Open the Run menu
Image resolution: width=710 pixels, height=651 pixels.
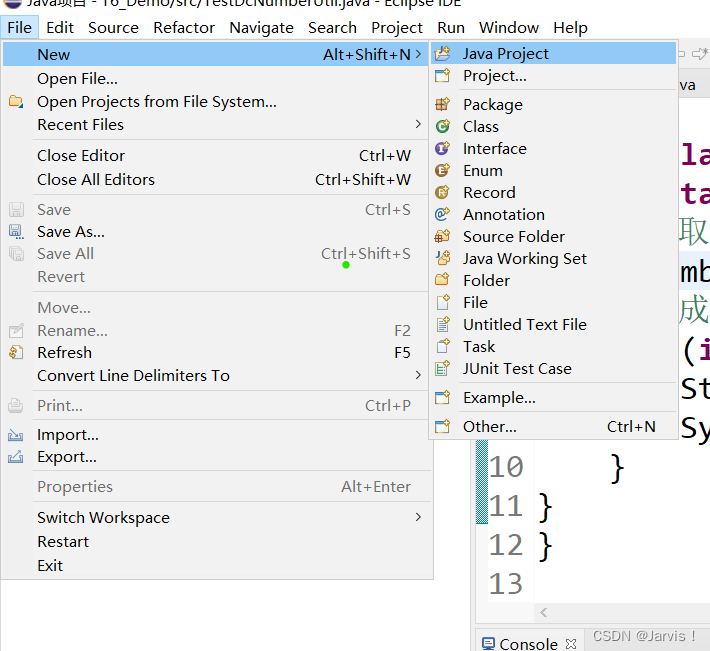[451, 28]
